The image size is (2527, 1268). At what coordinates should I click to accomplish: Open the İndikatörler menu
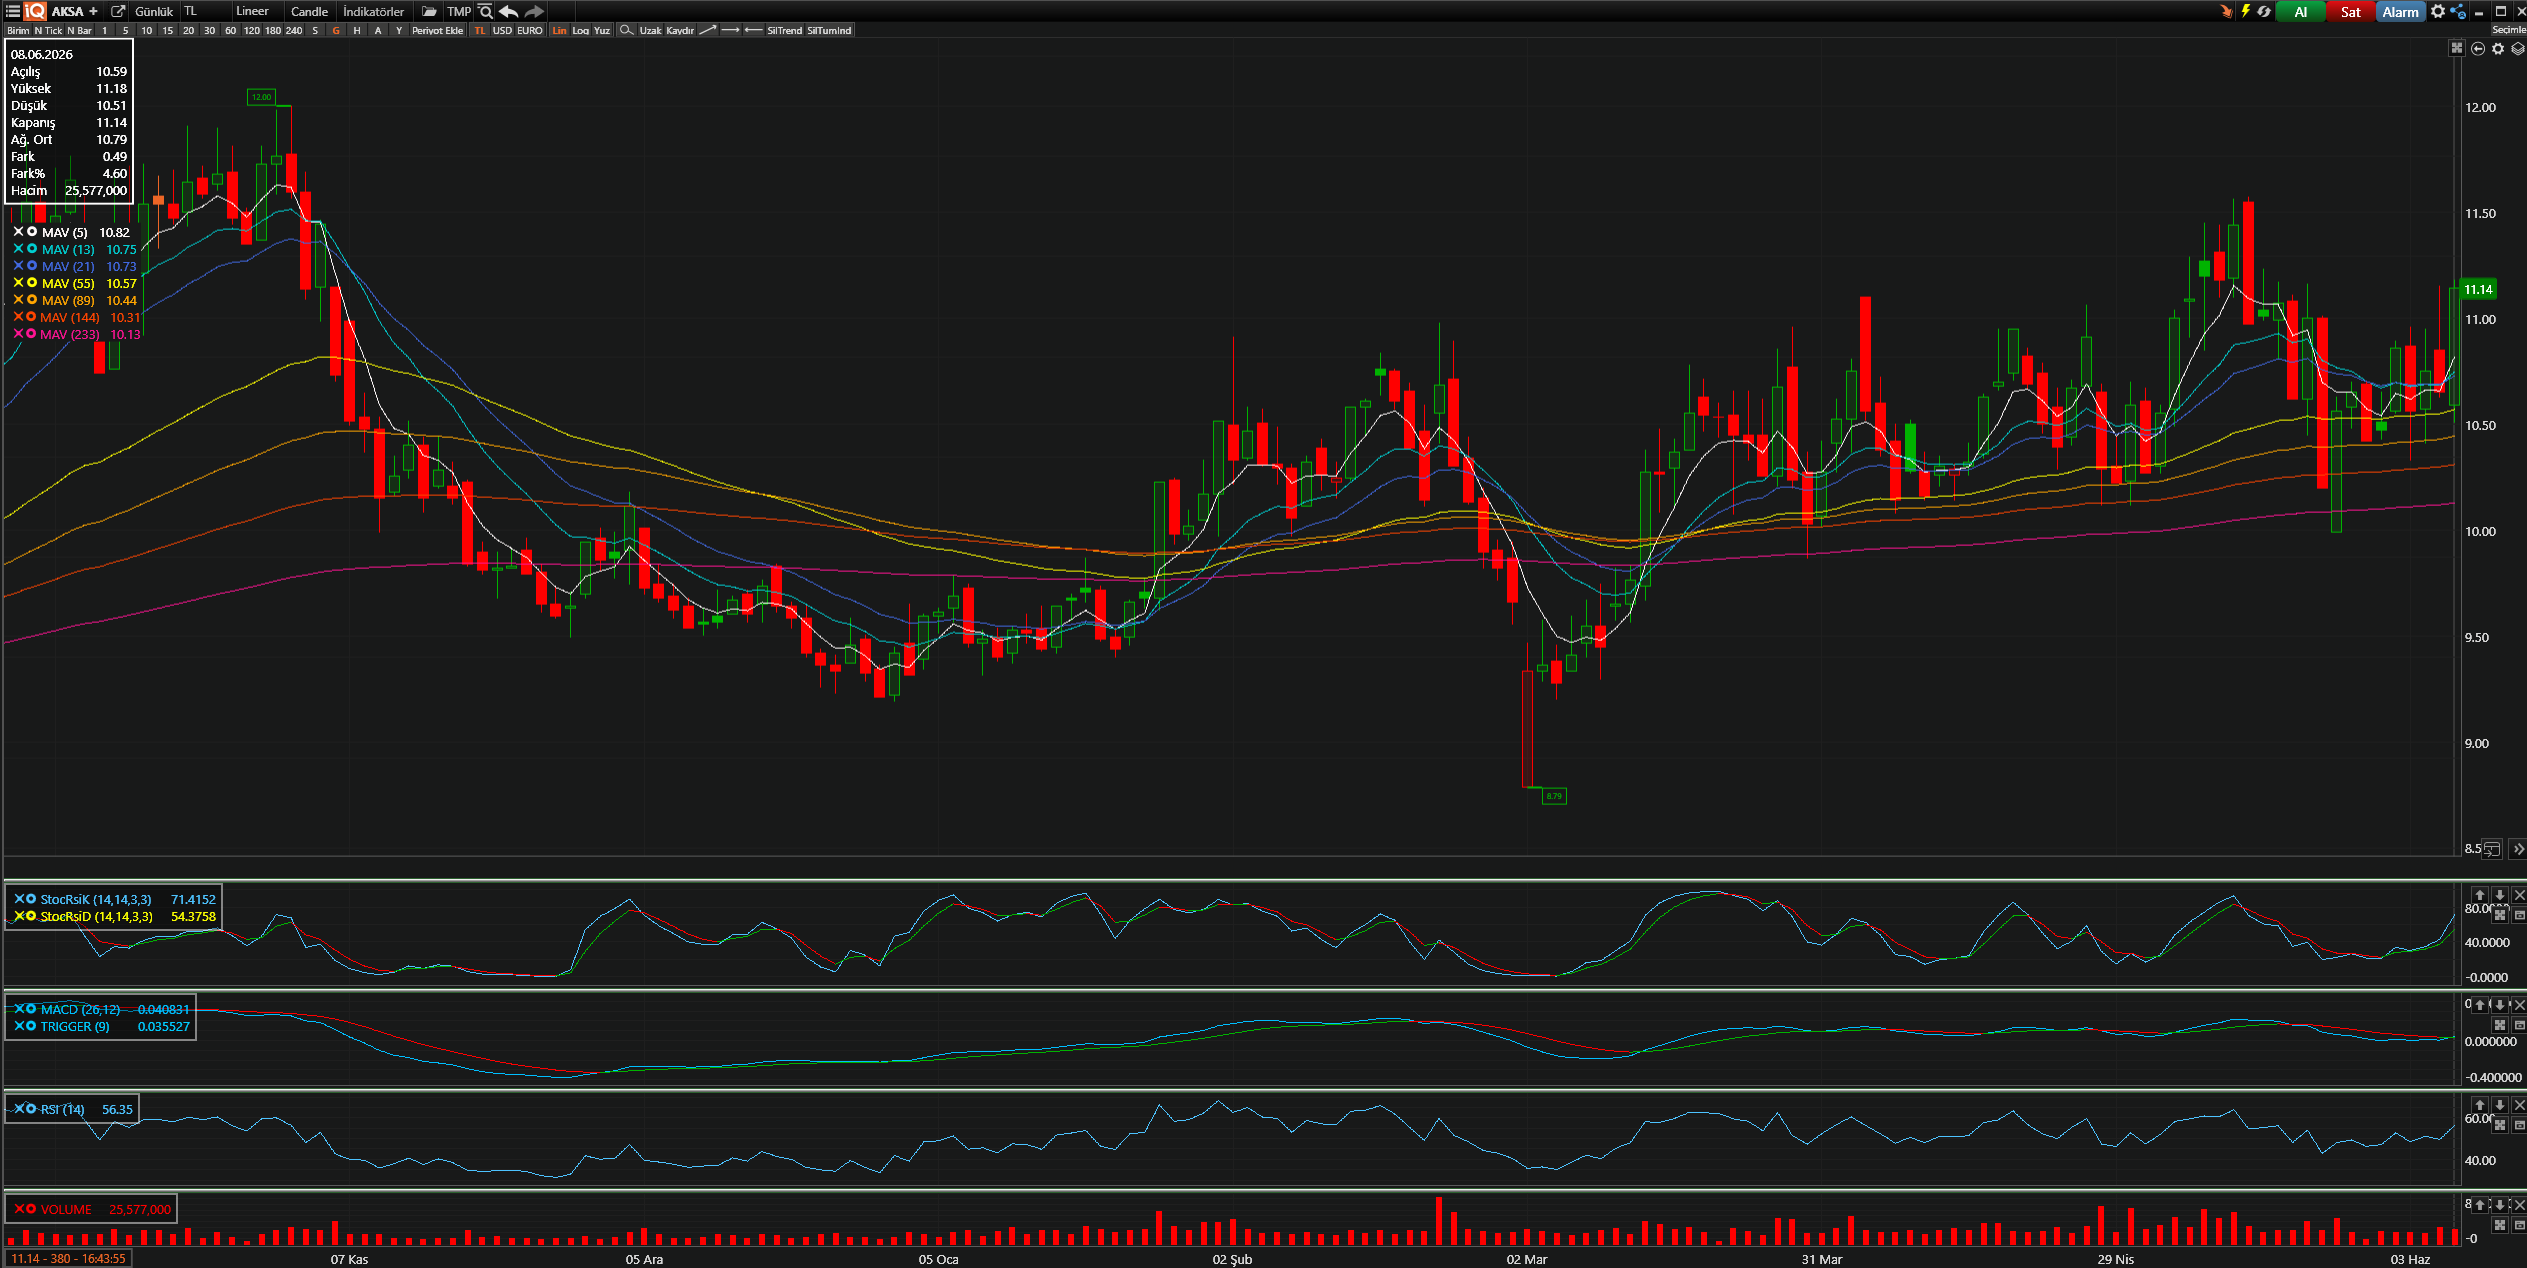click(374, 11)
